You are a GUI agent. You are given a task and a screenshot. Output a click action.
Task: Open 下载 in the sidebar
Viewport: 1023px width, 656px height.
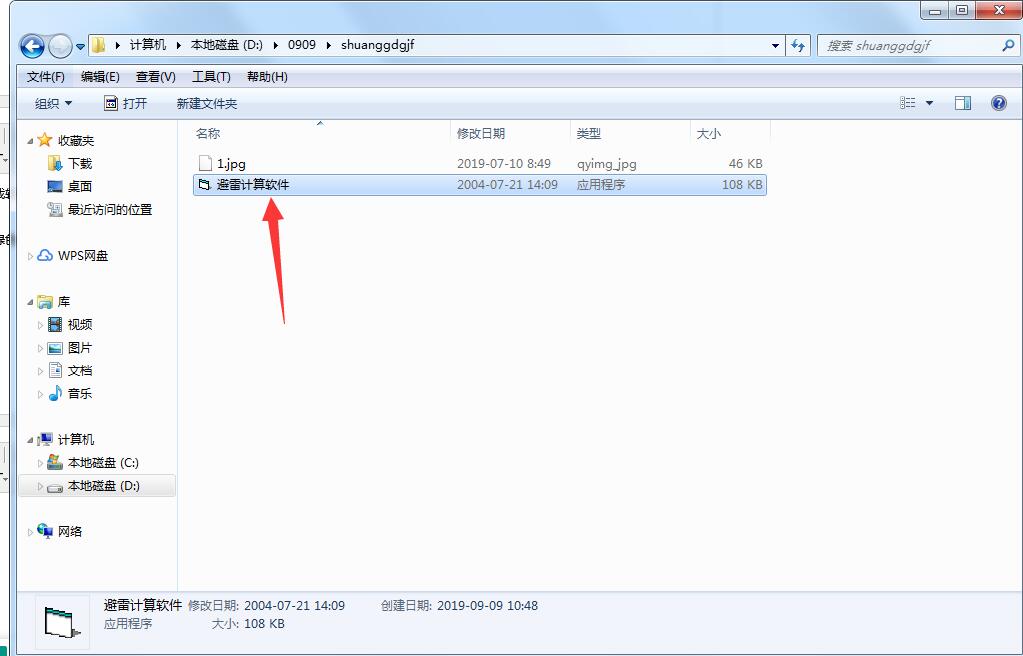click(80, 163)
